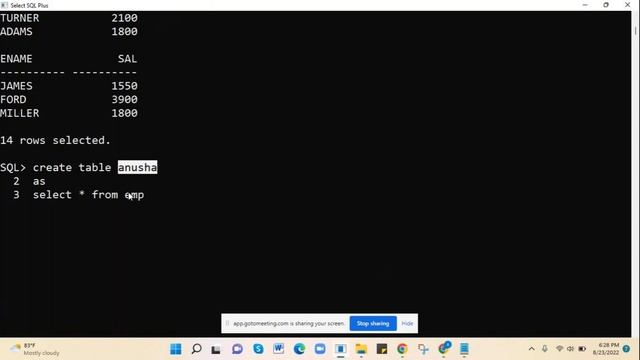Viewport: 640px width, 360px height.
Task: Click the name FORD
Action: point(13,100)
